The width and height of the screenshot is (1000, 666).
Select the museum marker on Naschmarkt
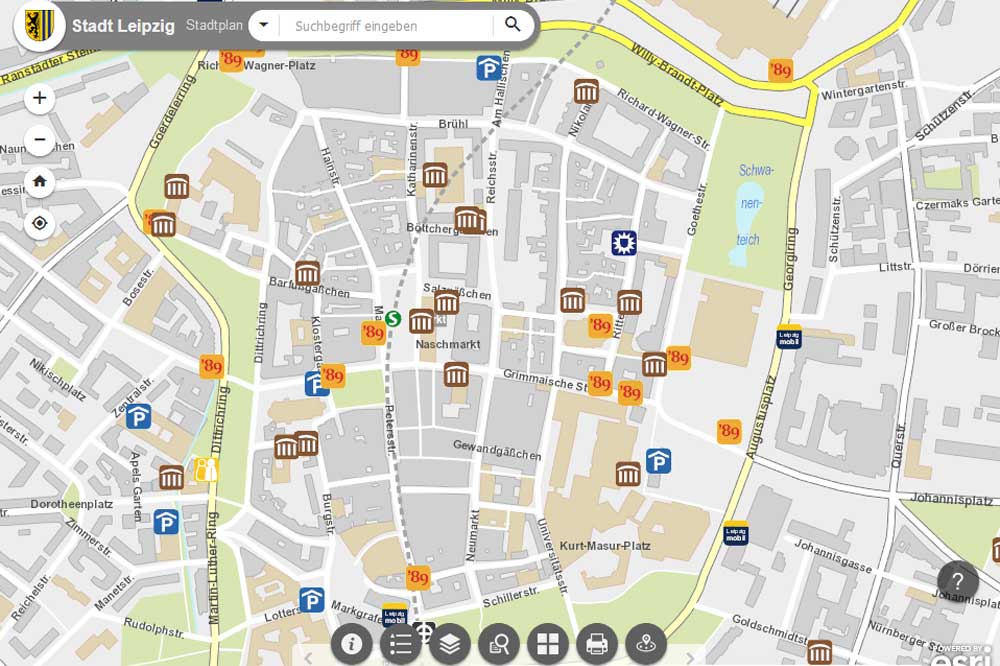pos(421,321)
